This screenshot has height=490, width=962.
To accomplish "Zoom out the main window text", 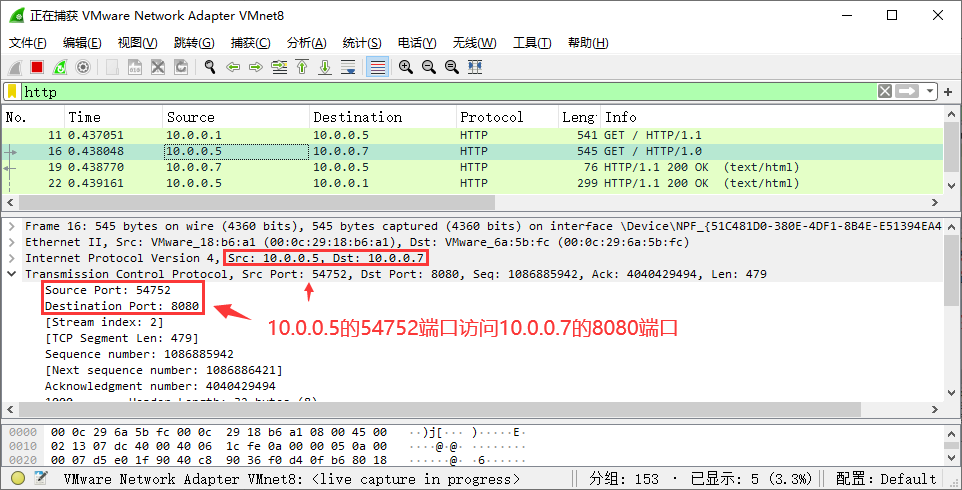I will pos(429,67).
